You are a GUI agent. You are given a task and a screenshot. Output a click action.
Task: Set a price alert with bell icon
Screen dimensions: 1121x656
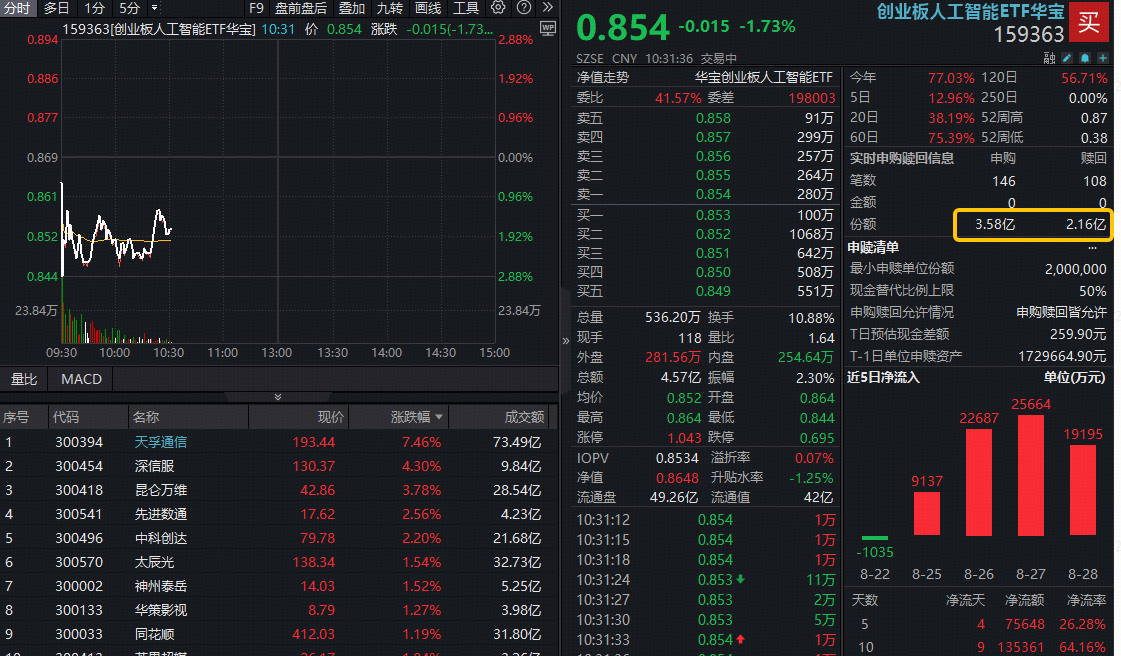pyautogui.click(x=1084, y=58)
